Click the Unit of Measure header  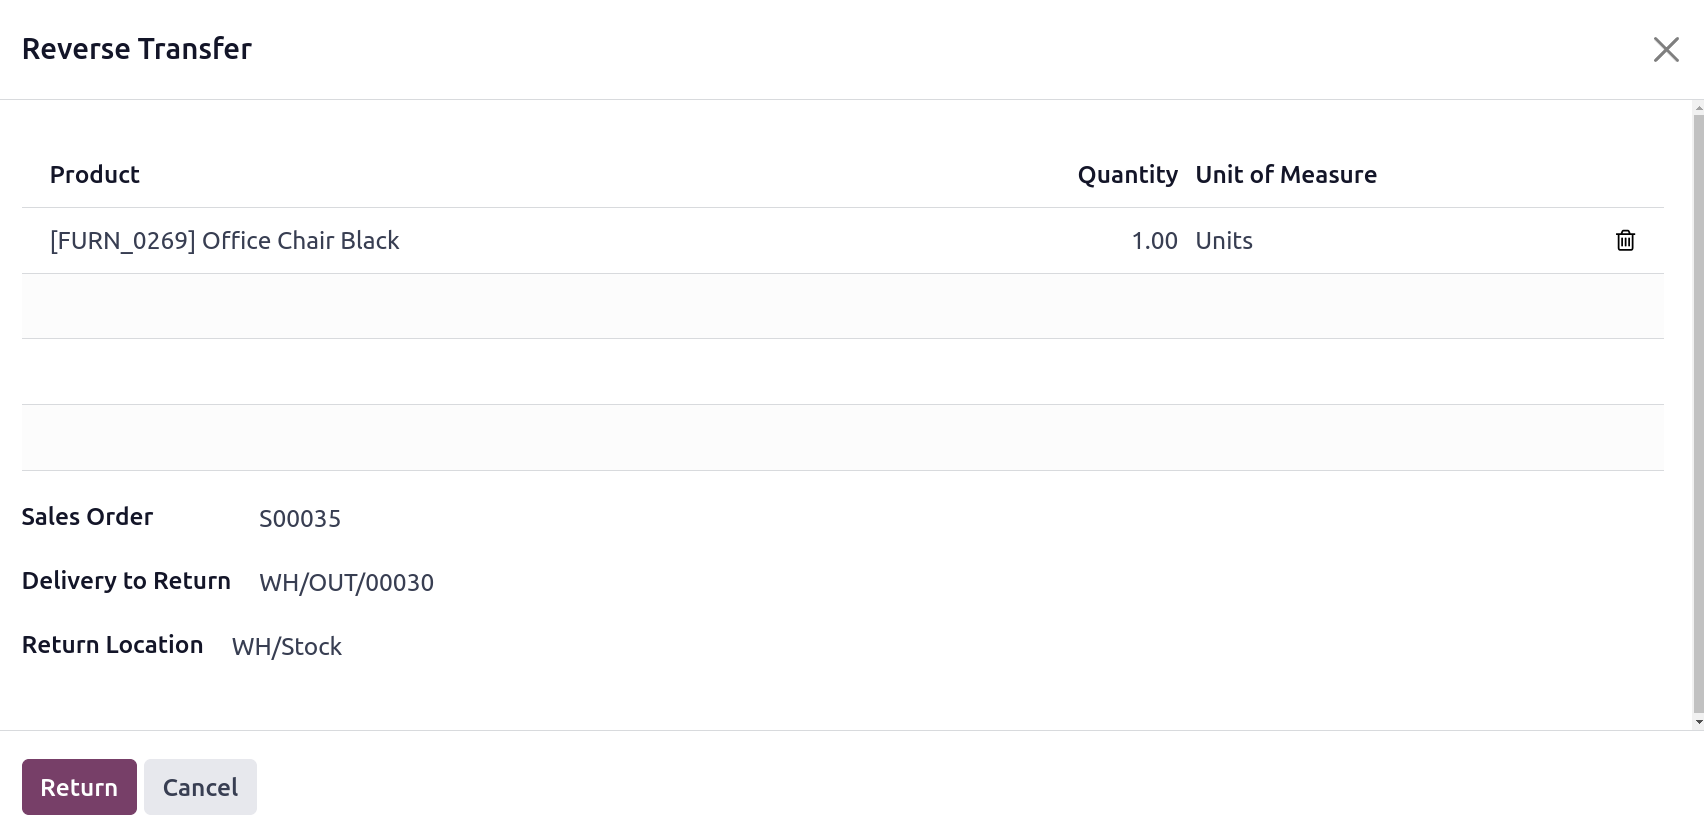1286,175
